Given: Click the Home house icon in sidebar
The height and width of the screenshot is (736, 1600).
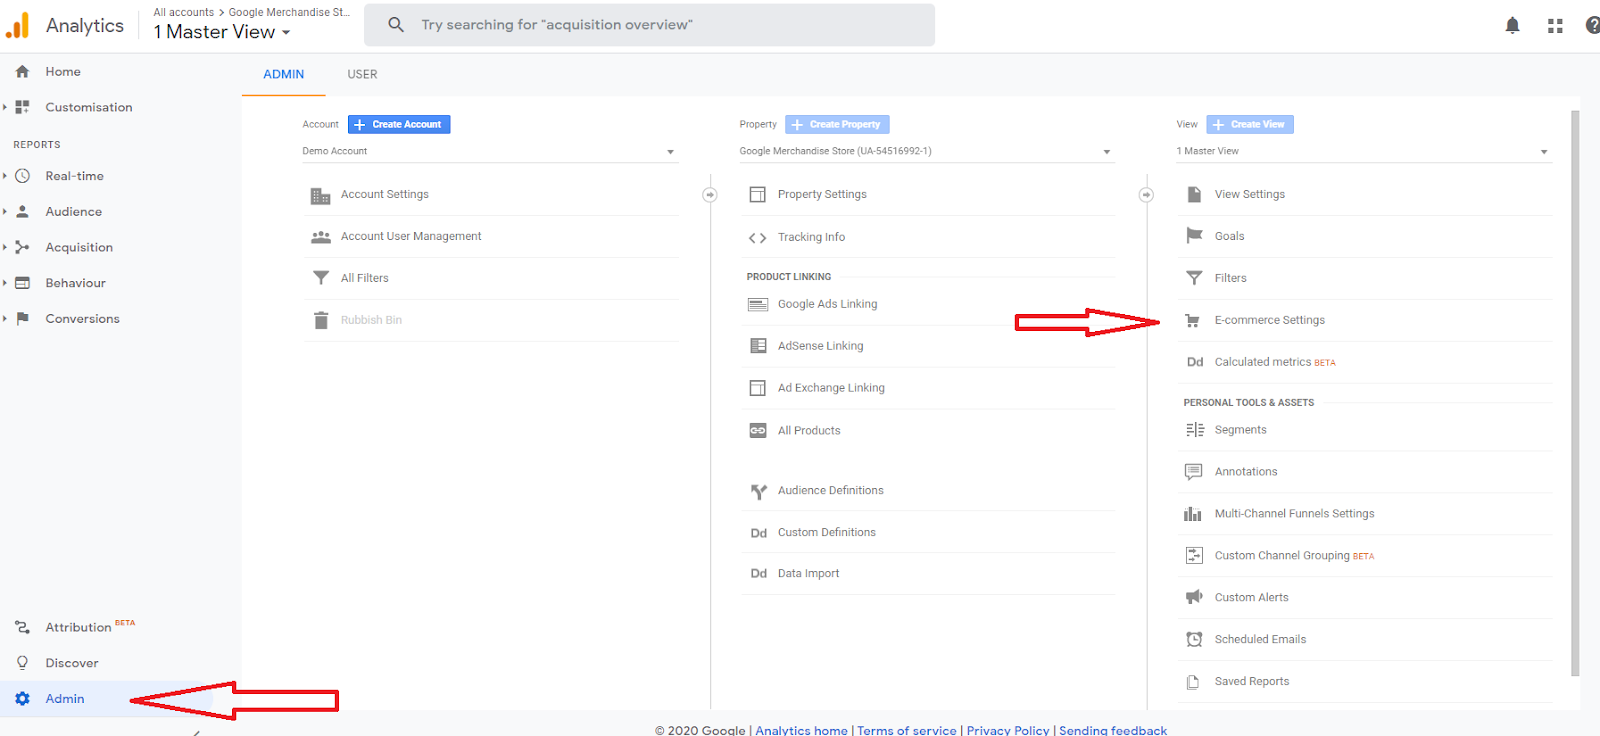Looking at the screenshot, I should click(x=22, y=72).
